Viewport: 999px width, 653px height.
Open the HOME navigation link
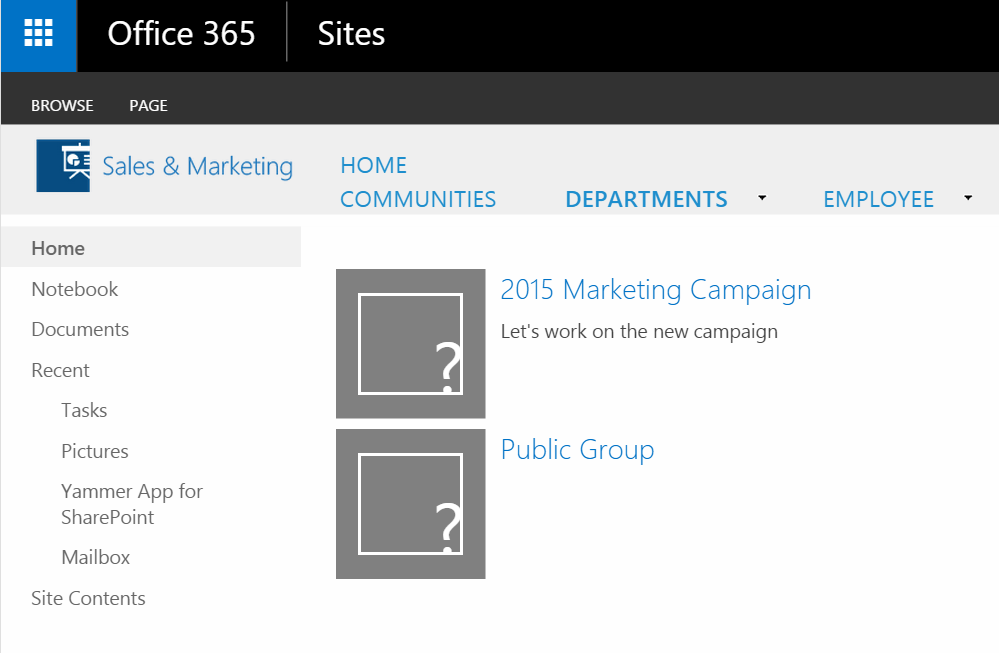point(373,166)
